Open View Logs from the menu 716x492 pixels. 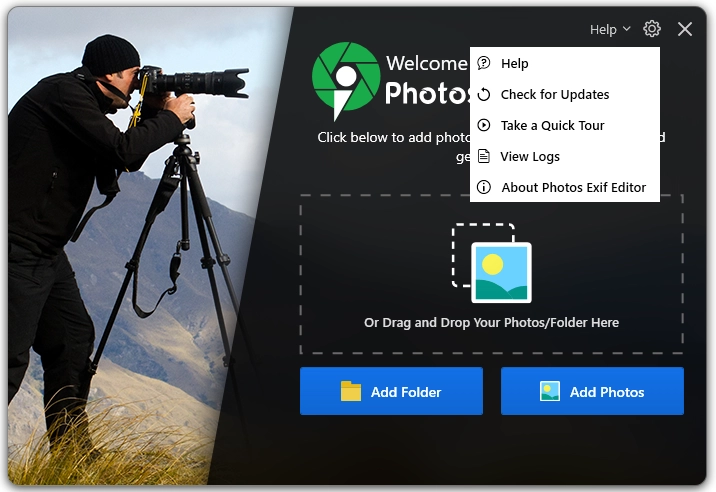pyautogui.click(x=530, y=157)
